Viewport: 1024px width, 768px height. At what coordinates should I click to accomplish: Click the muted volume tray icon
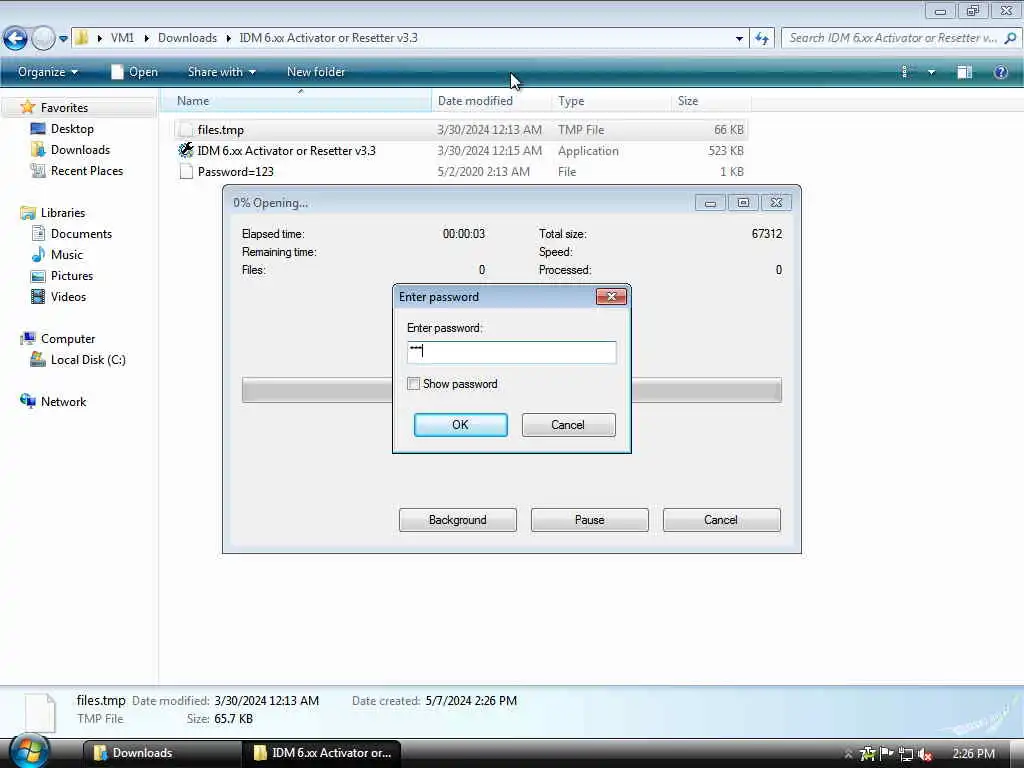pos(925,754)
